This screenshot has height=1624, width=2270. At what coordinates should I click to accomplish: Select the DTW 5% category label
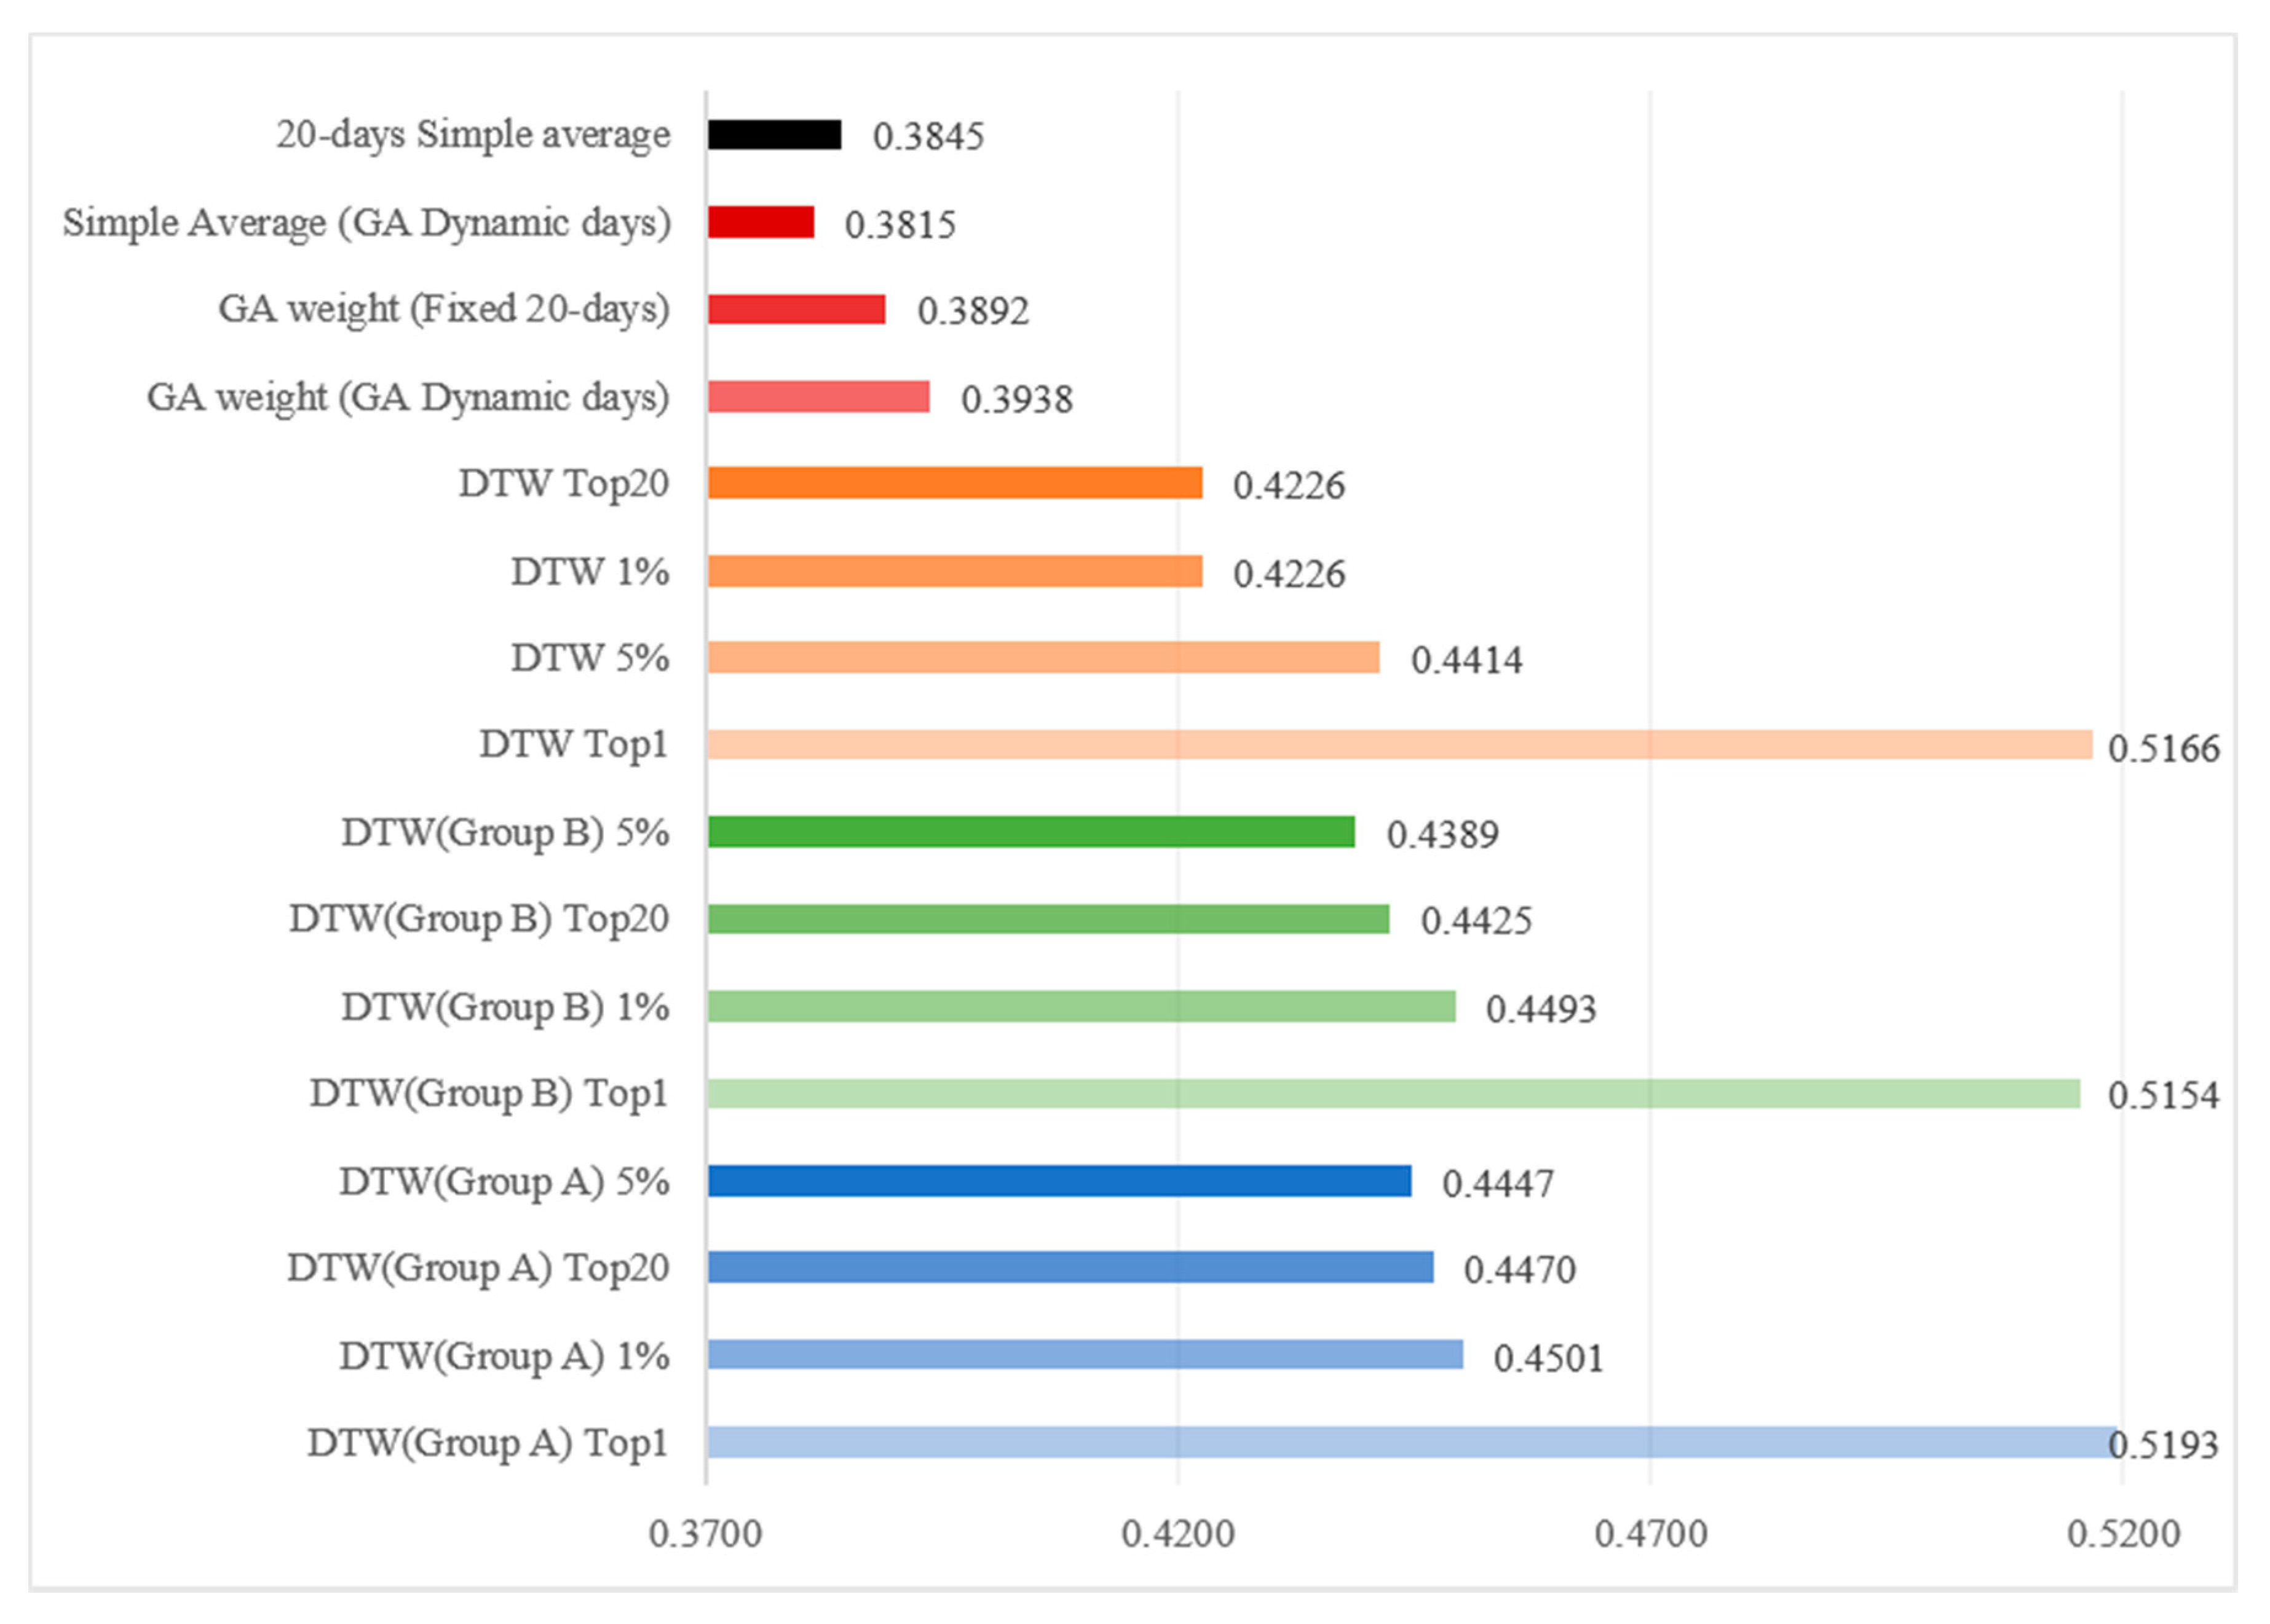(x=589, y=658)
